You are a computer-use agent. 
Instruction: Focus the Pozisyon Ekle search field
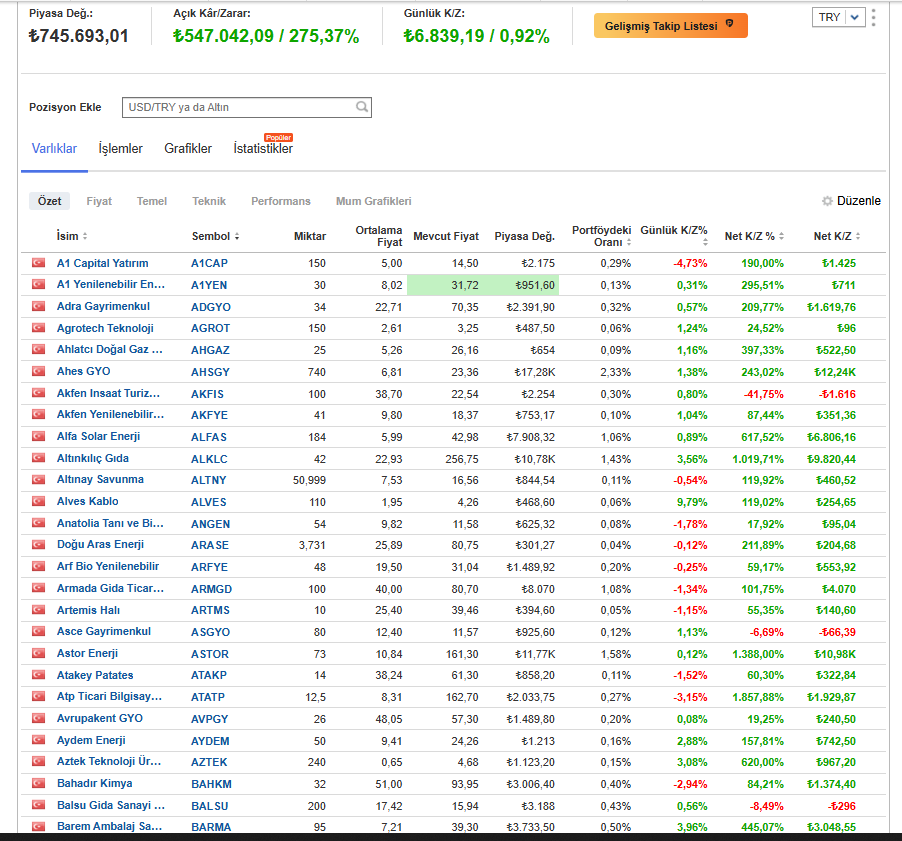click(x=247, y=107)
